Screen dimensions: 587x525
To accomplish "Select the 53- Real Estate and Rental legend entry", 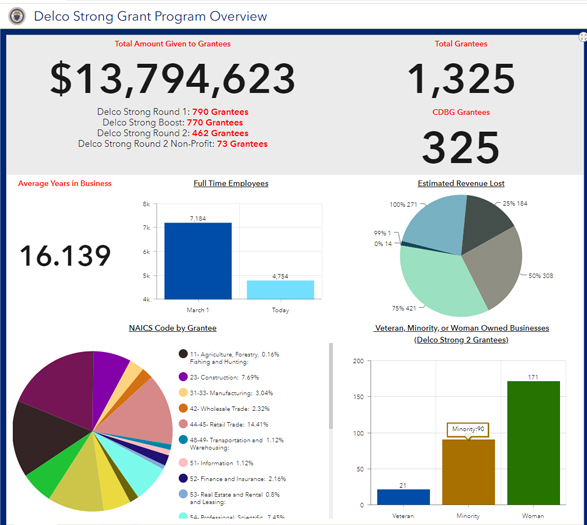I will pos(229,498).
